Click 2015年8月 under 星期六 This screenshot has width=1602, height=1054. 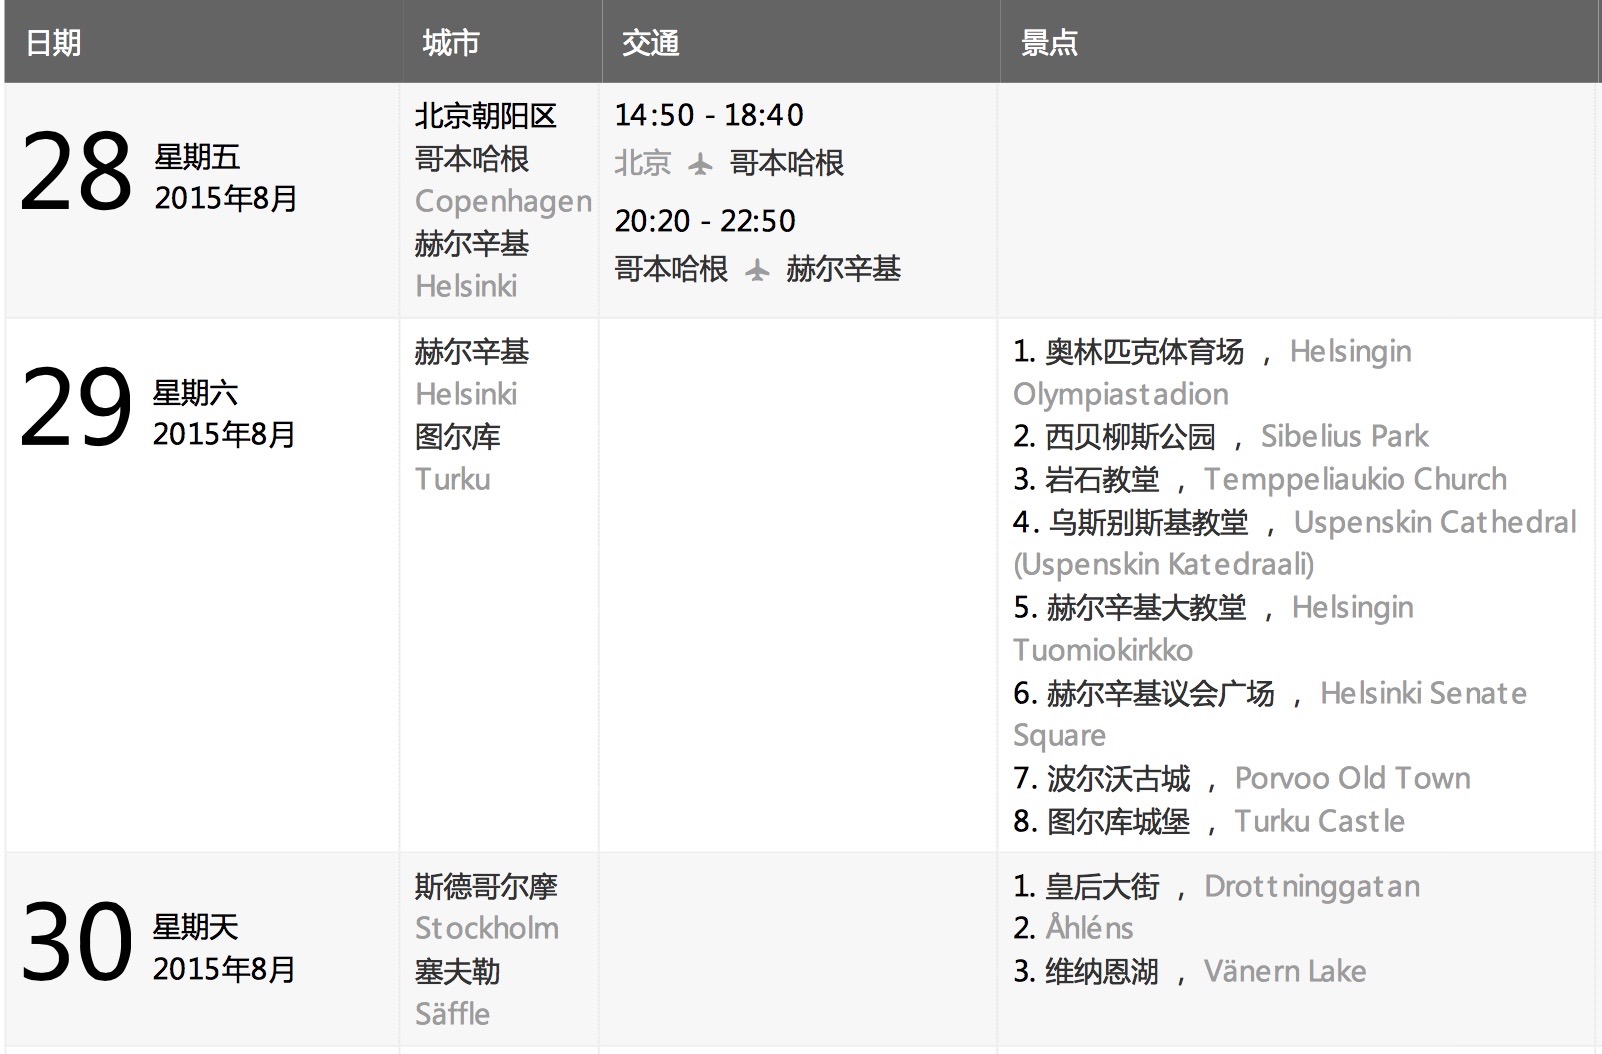coord(225,434)
